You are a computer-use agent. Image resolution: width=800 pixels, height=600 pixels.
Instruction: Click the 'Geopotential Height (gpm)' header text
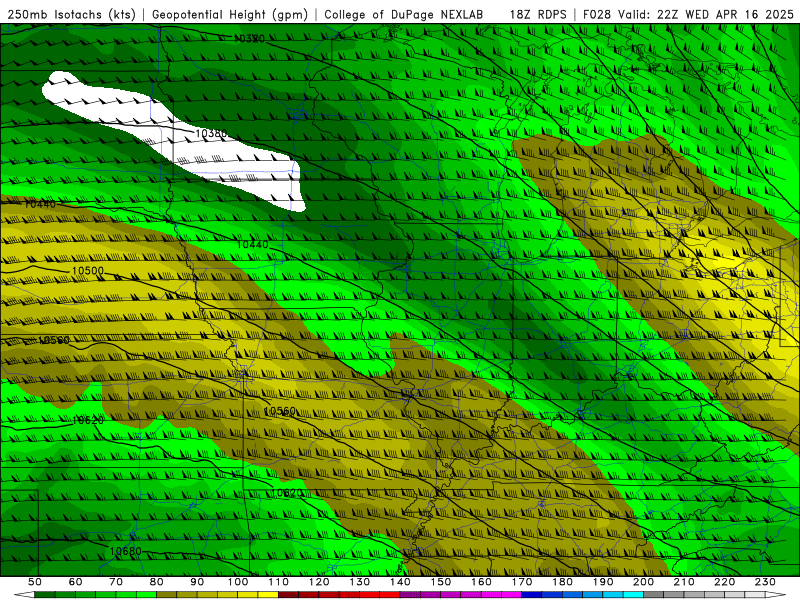230,14
